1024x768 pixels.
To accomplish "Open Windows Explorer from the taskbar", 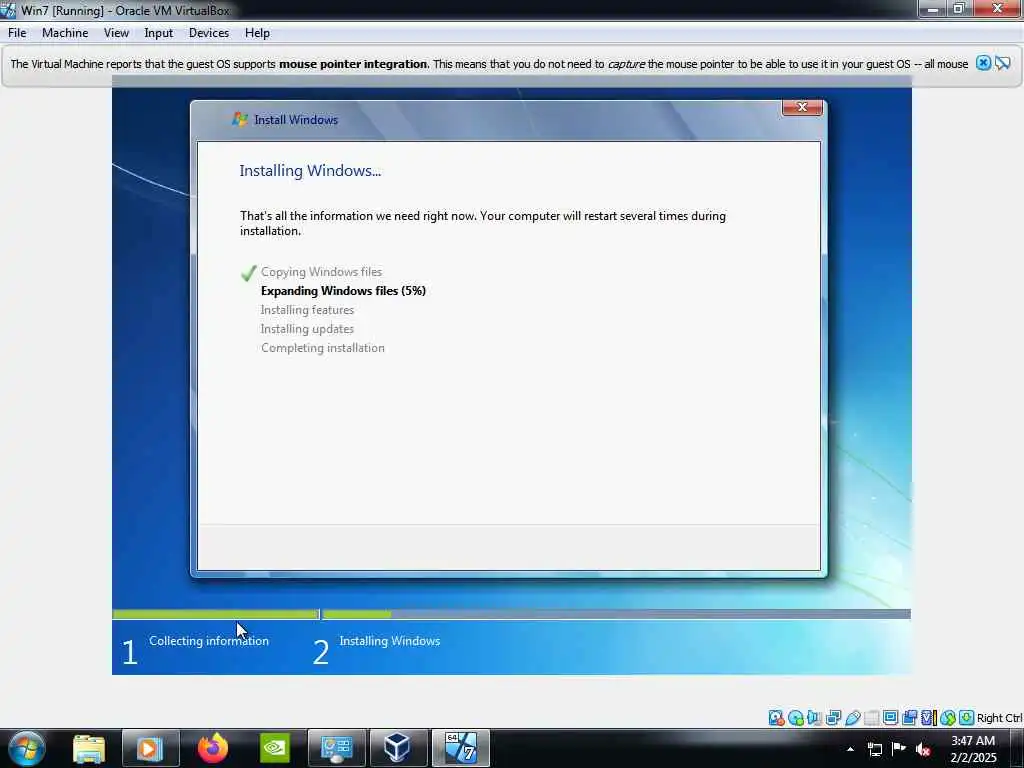I will point(89,748).
